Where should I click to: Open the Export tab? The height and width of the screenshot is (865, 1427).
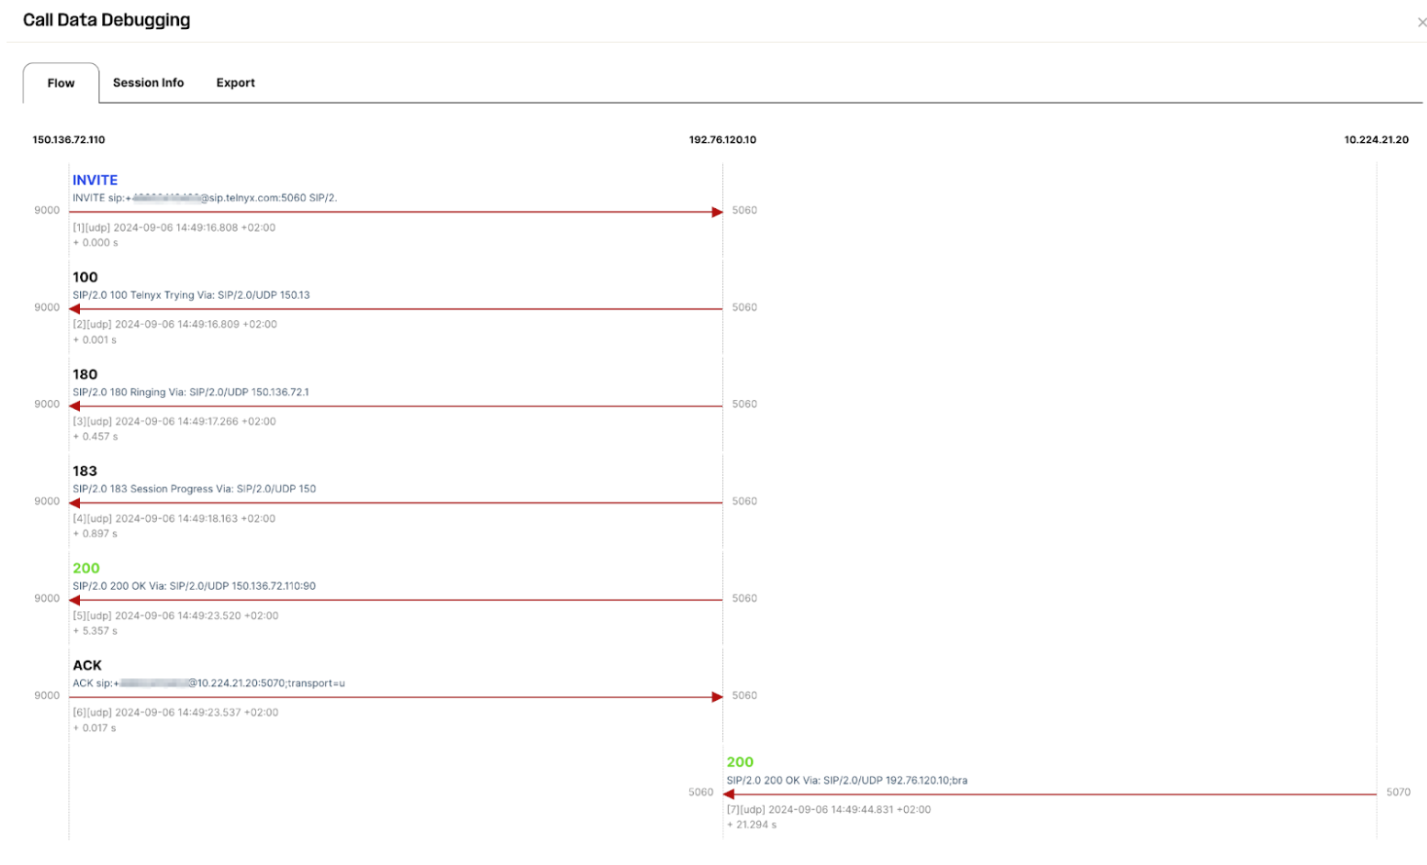[235, 82]
